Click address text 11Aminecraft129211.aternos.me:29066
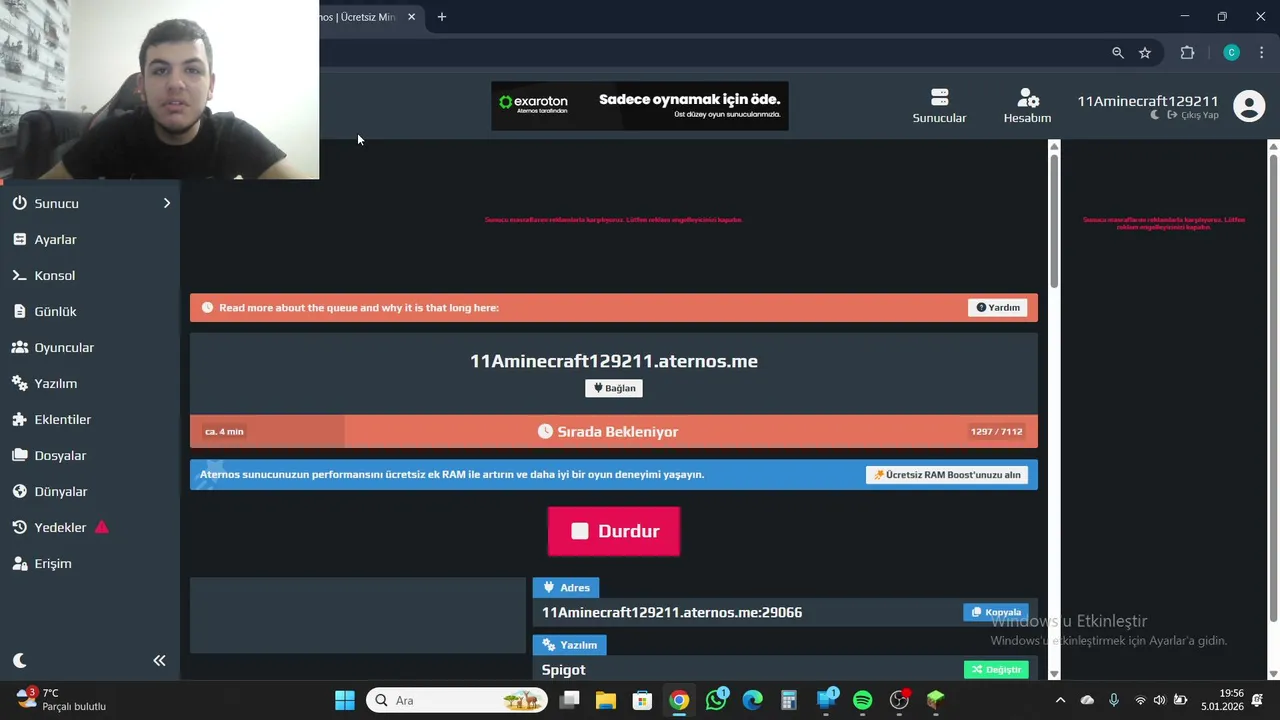The height and width of the screenshot is (720, 1280). [x=672, y=612]
